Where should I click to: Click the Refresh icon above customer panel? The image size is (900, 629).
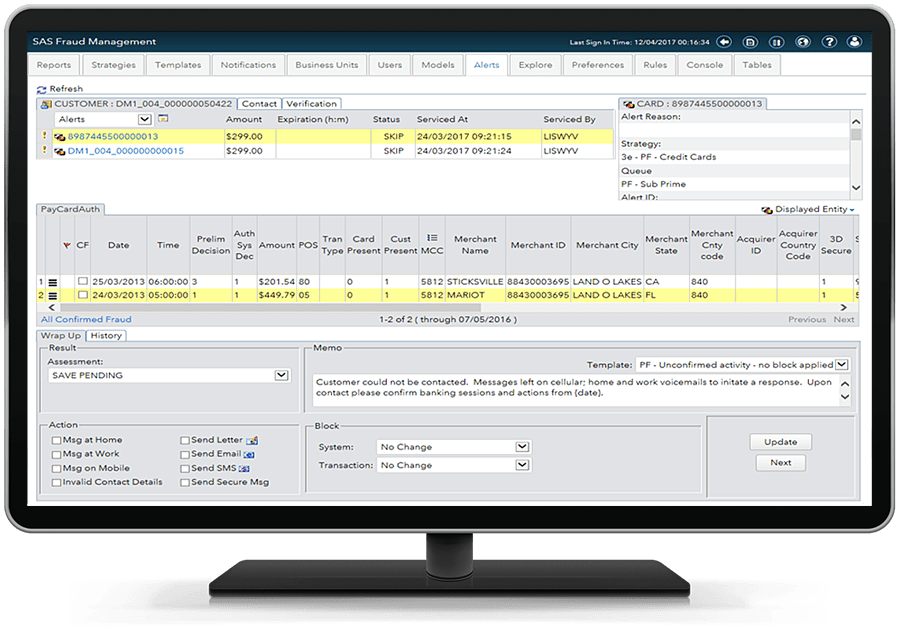42,89
